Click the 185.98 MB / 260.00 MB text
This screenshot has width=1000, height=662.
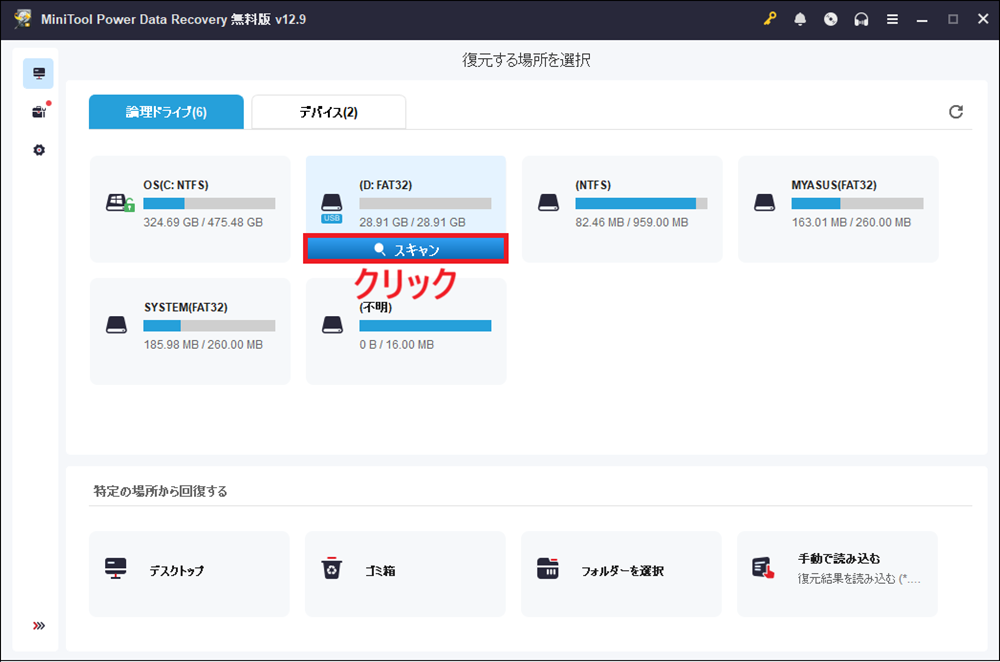(203, 344)
